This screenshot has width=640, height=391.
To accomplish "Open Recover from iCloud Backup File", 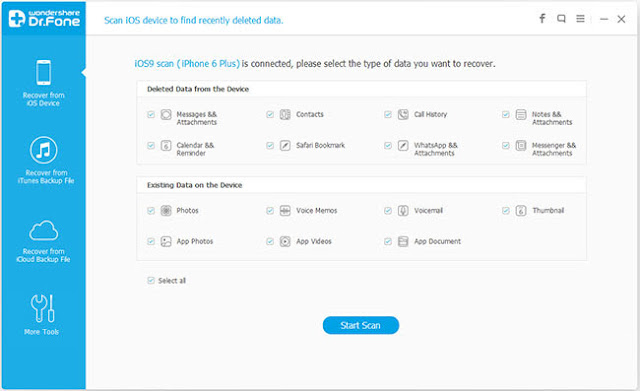I will 43,241.
